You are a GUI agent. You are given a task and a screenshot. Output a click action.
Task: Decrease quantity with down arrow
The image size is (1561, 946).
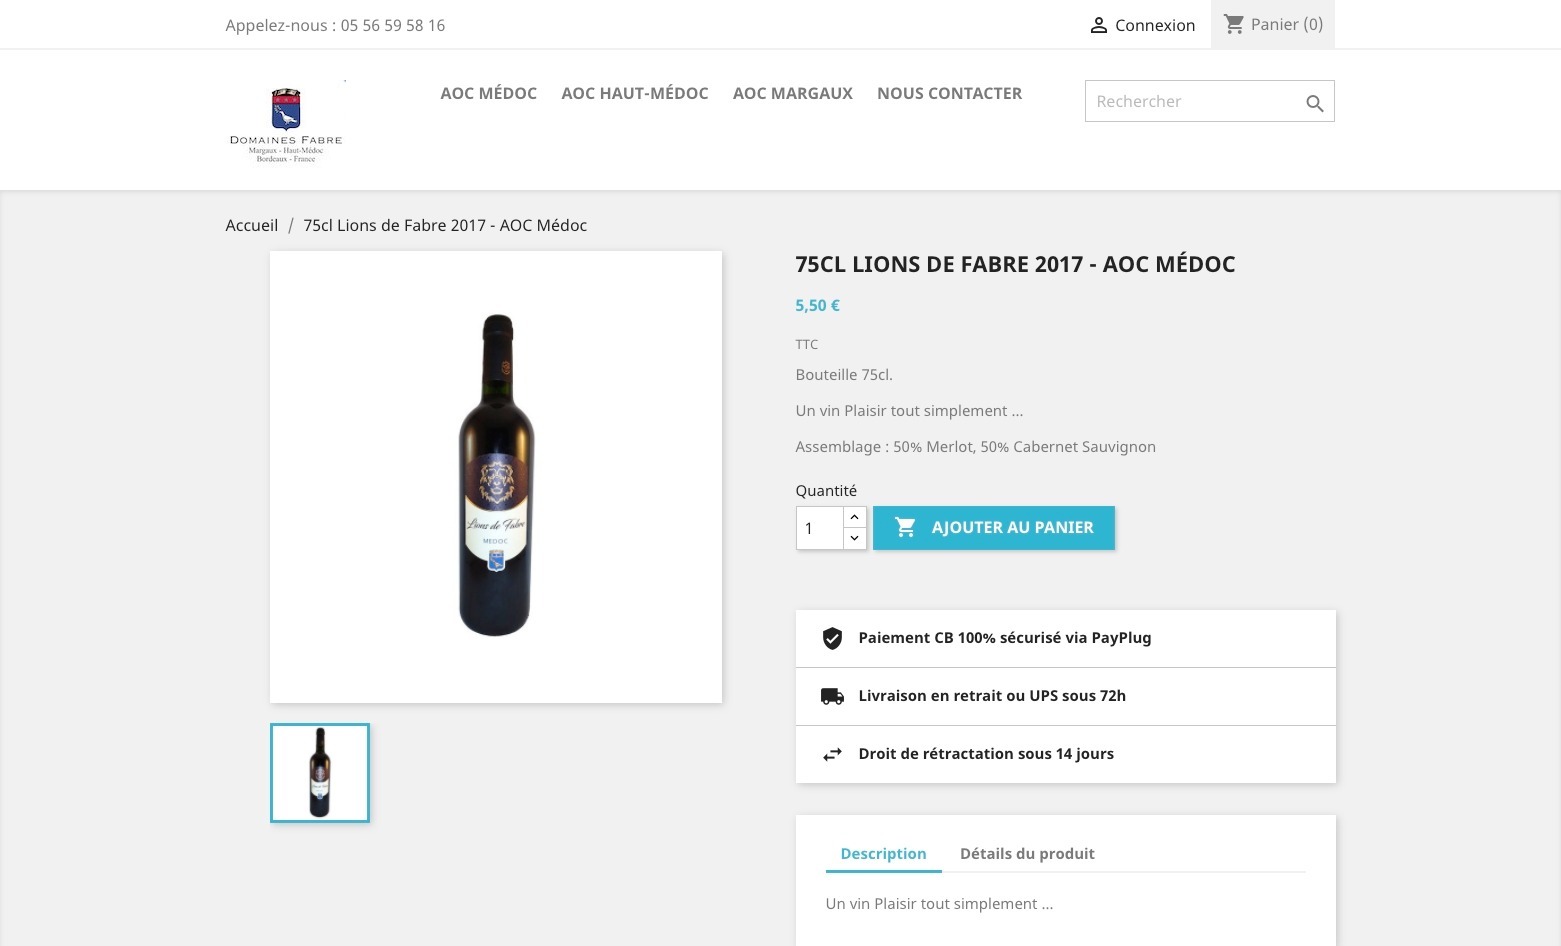[854, 538]
